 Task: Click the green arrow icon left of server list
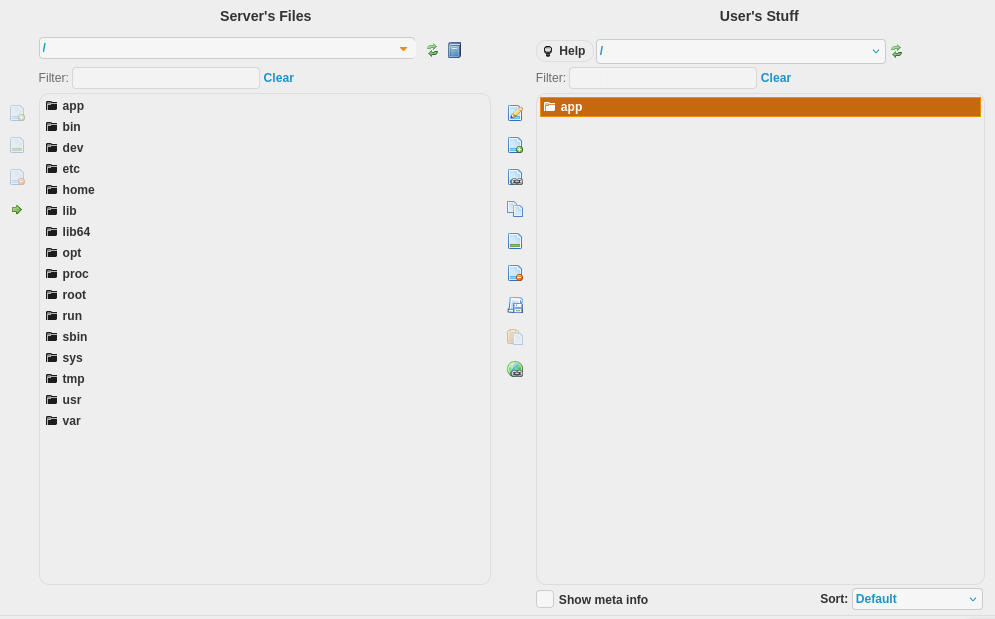click(17, 209)
